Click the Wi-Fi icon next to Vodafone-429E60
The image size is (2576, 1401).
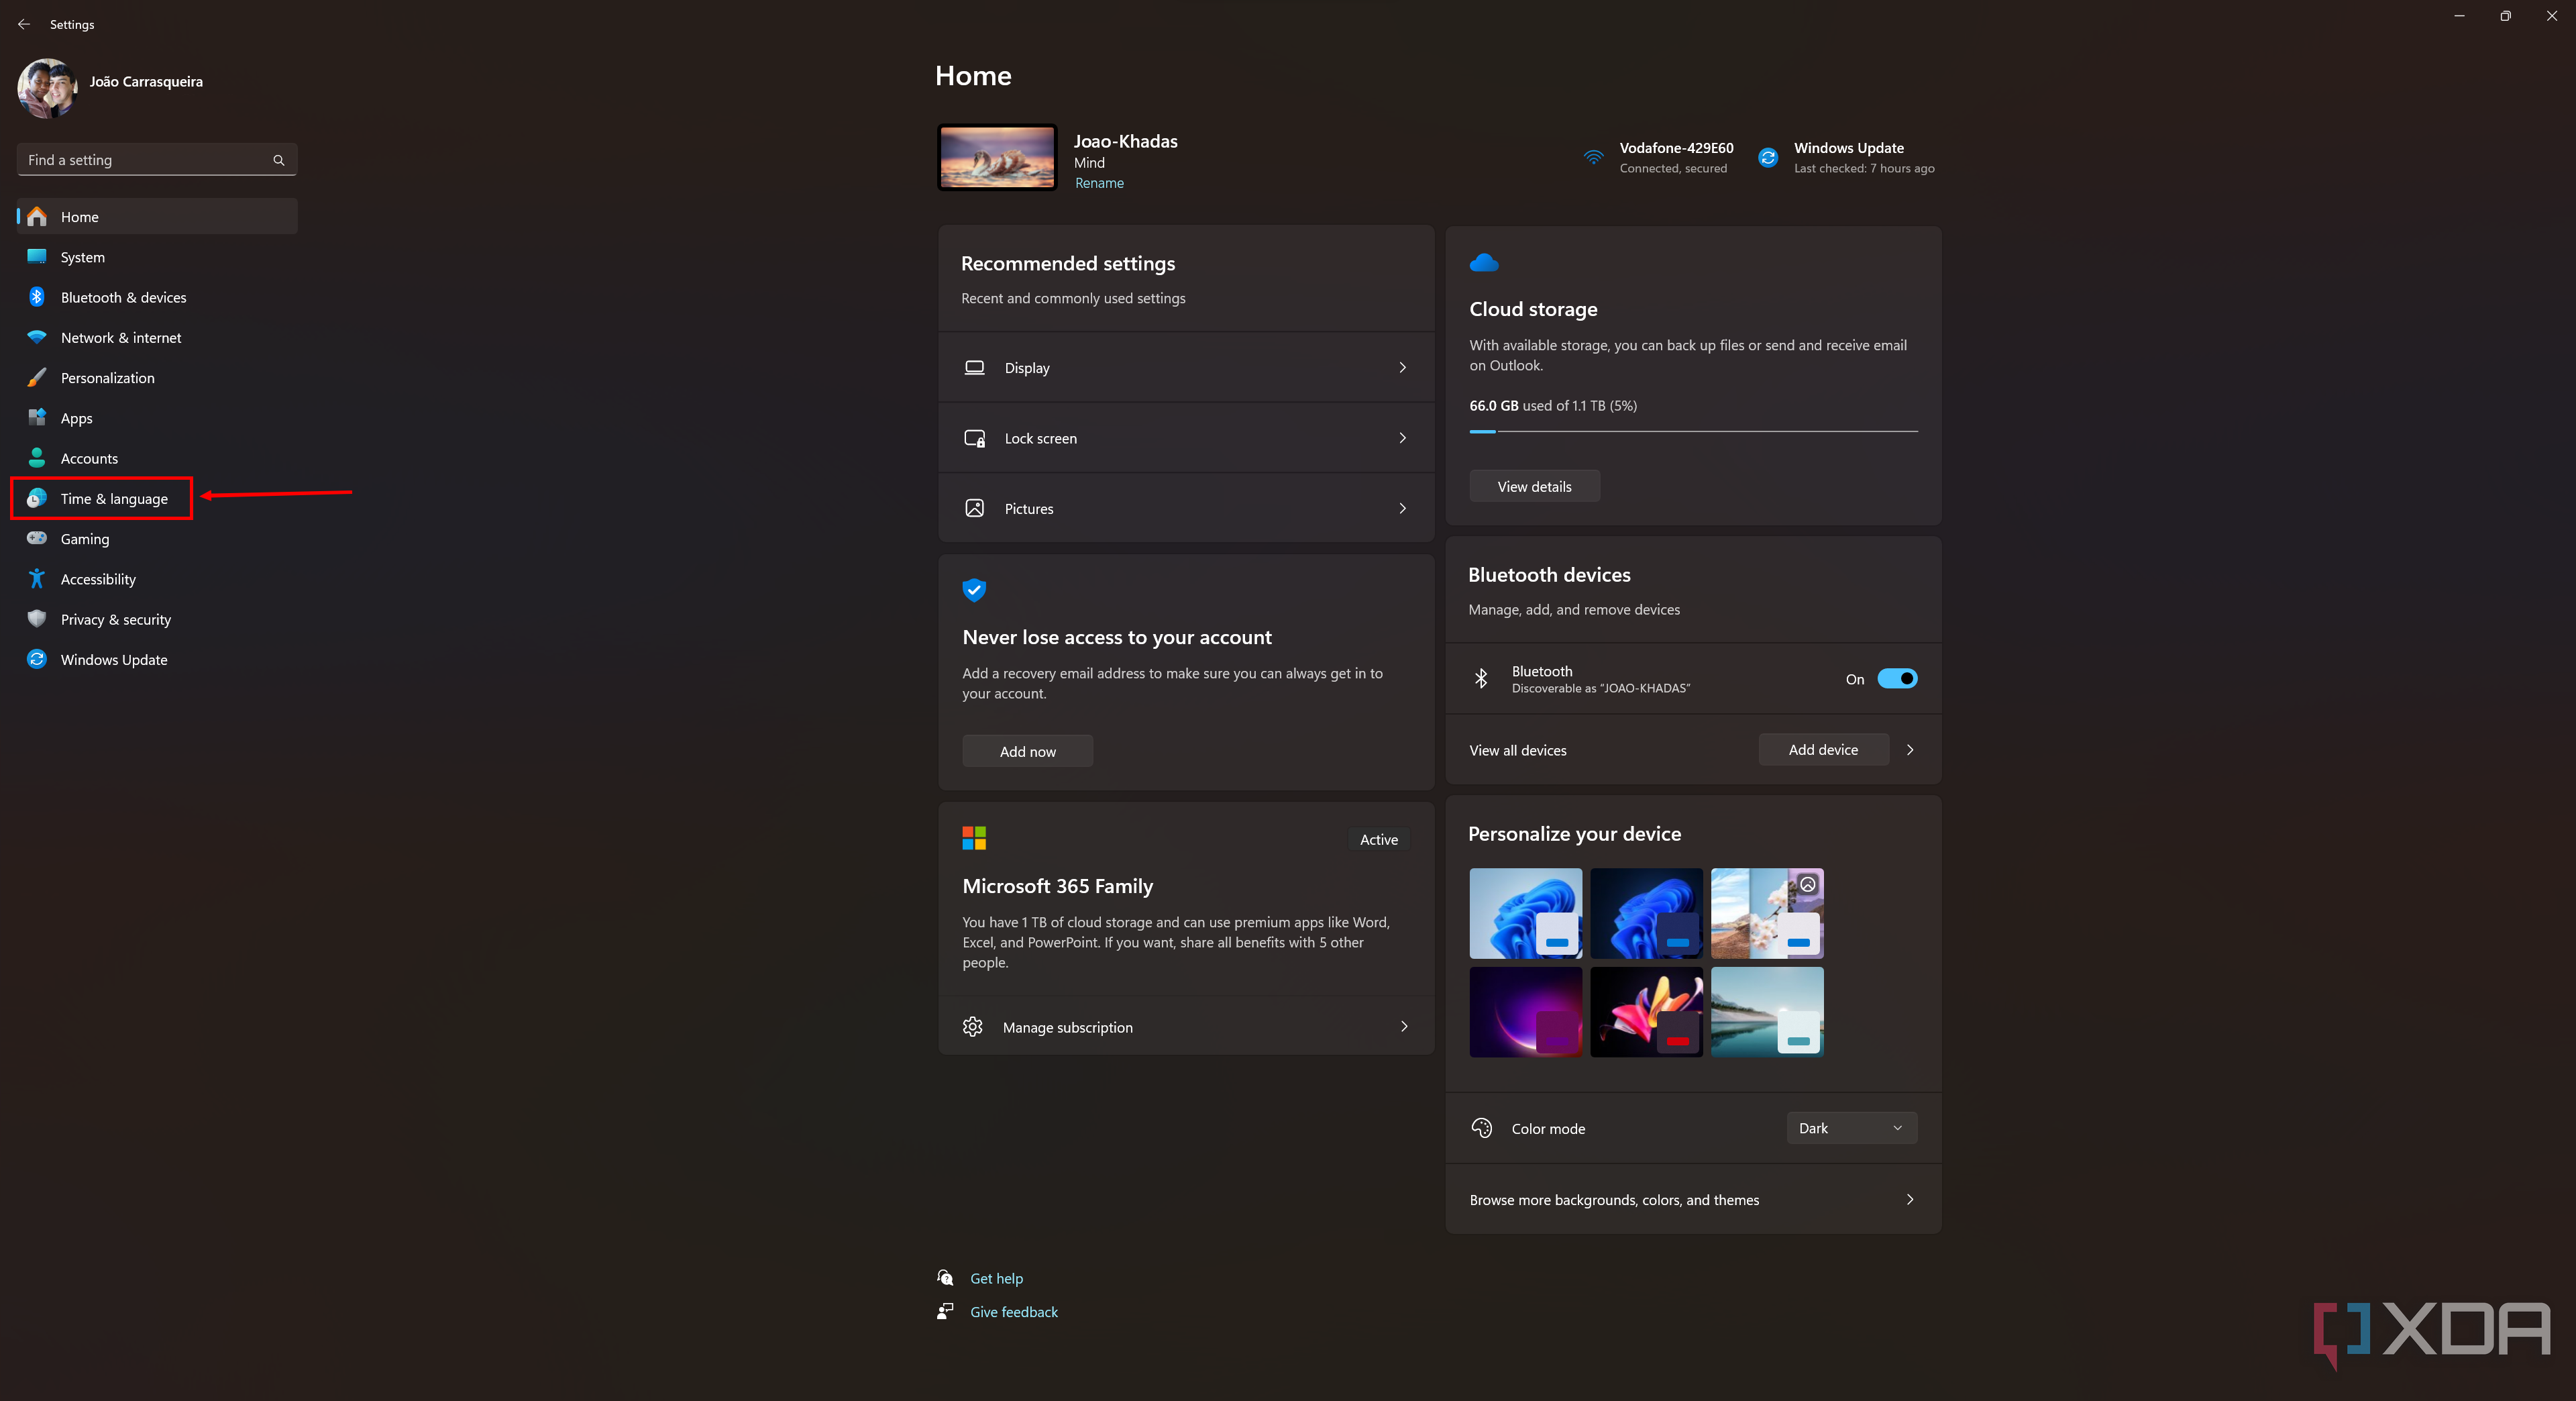pos(1594,157)
